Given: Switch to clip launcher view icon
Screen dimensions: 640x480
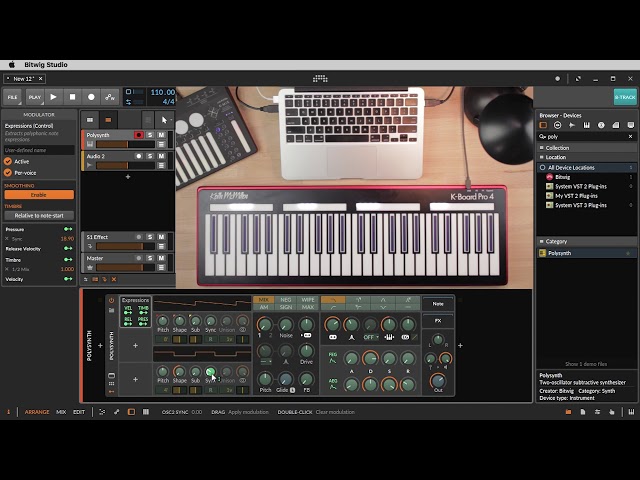Looking at the screenshot, I should pos(90,120).
